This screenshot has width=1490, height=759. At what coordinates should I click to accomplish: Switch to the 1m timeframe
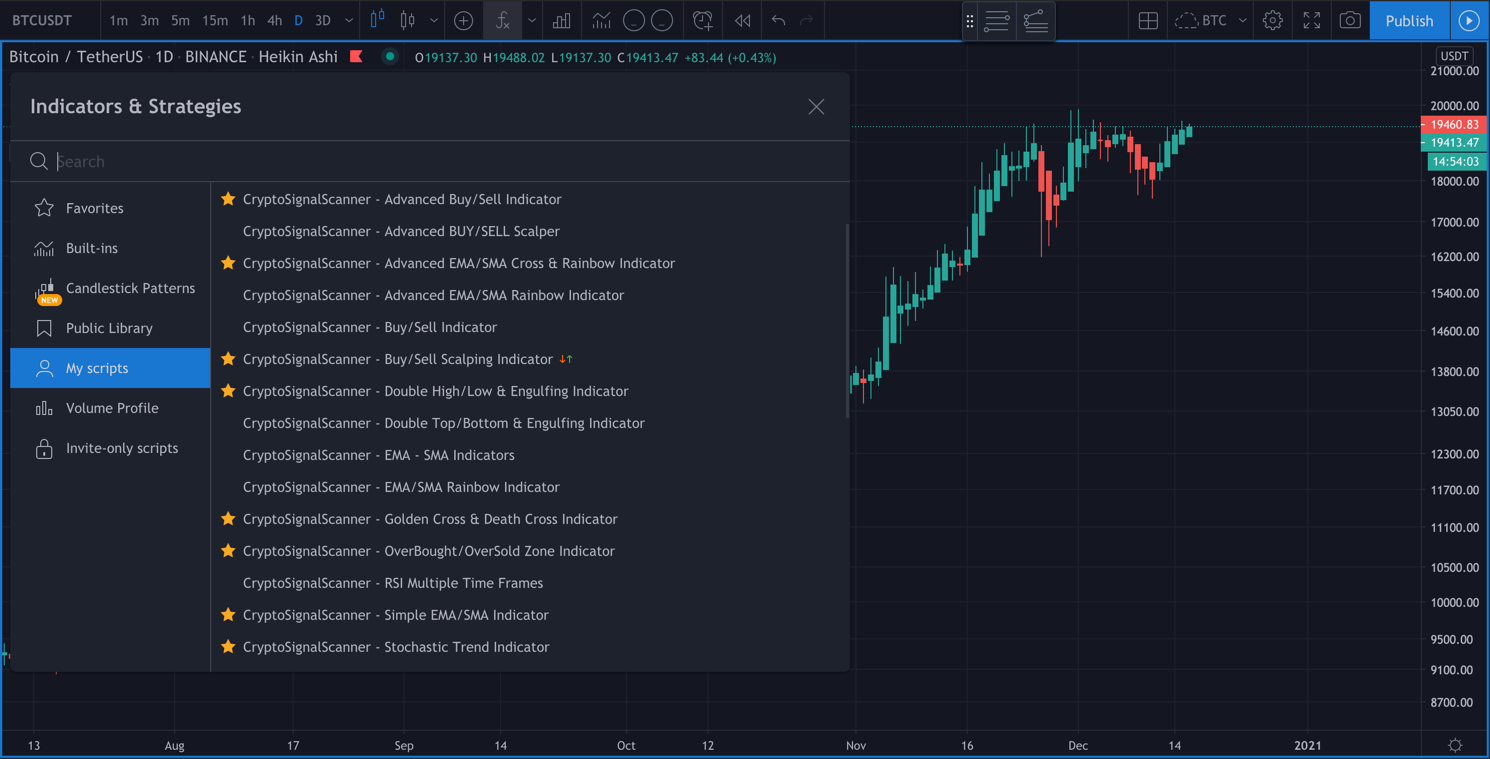click(x=119, y=20)
